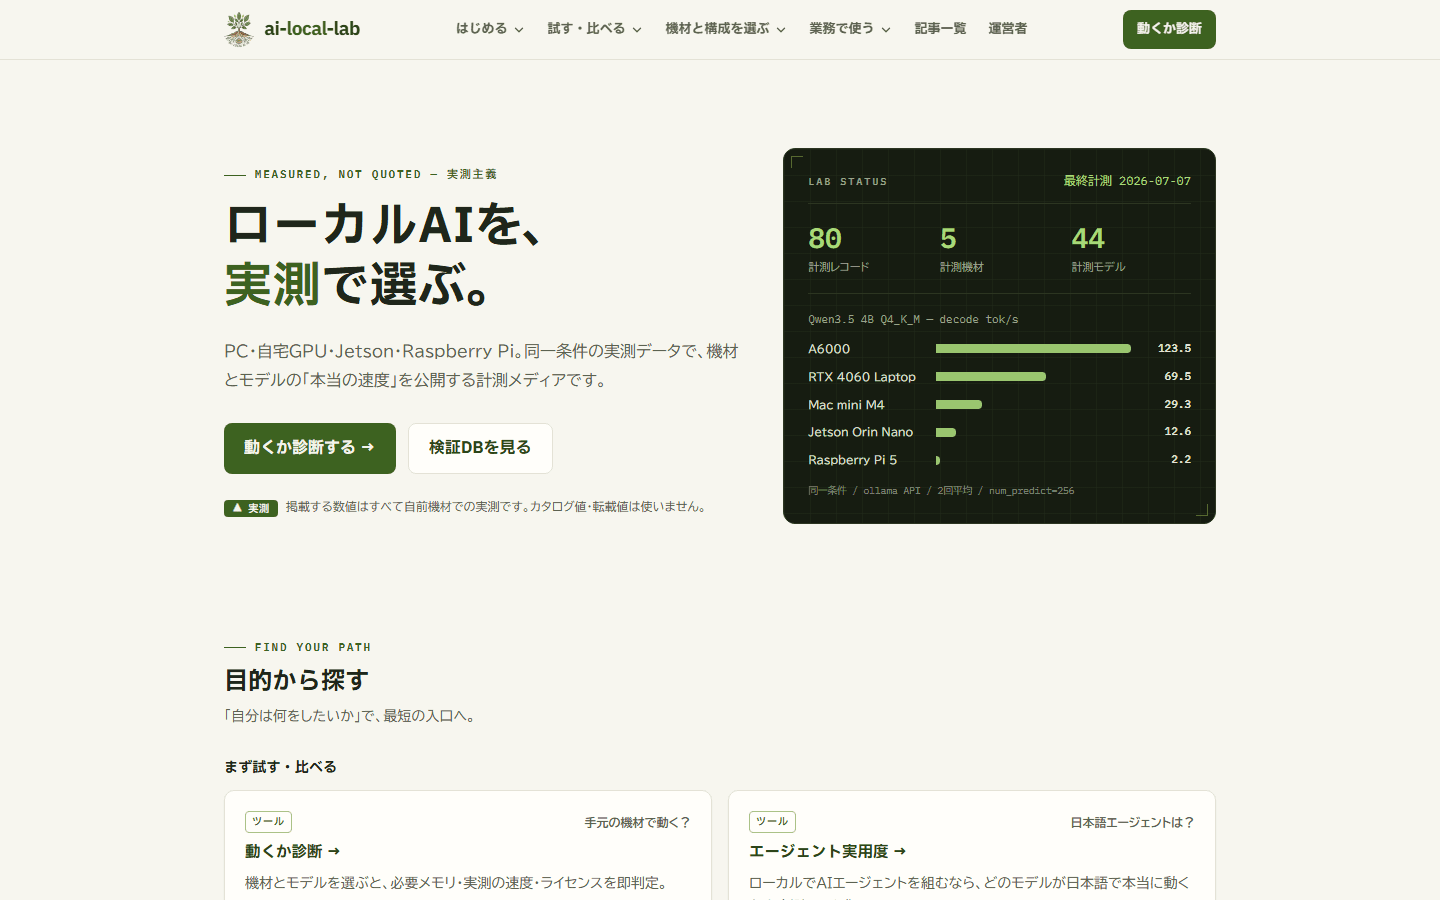Click the 目的から探す section heading
This screenshot has width=1440, height=900.
click(297, 680)
